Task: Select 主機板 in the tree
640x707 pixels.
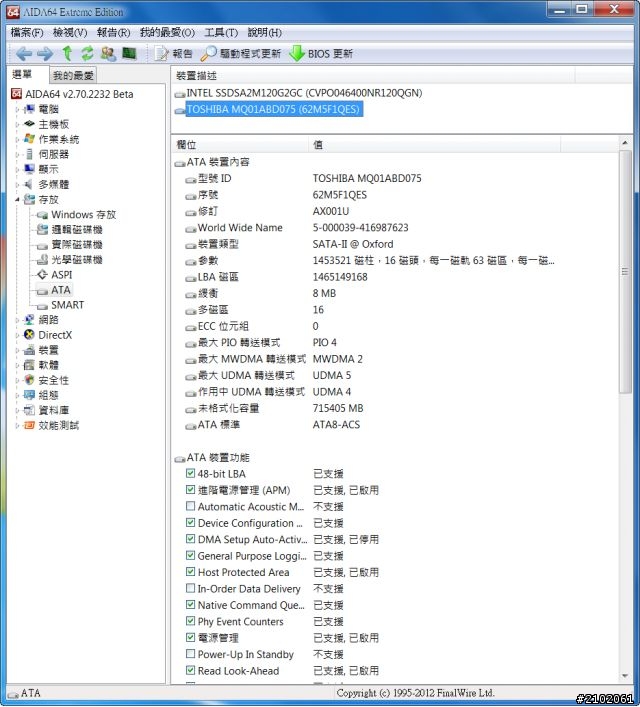Action: [46, 124]
